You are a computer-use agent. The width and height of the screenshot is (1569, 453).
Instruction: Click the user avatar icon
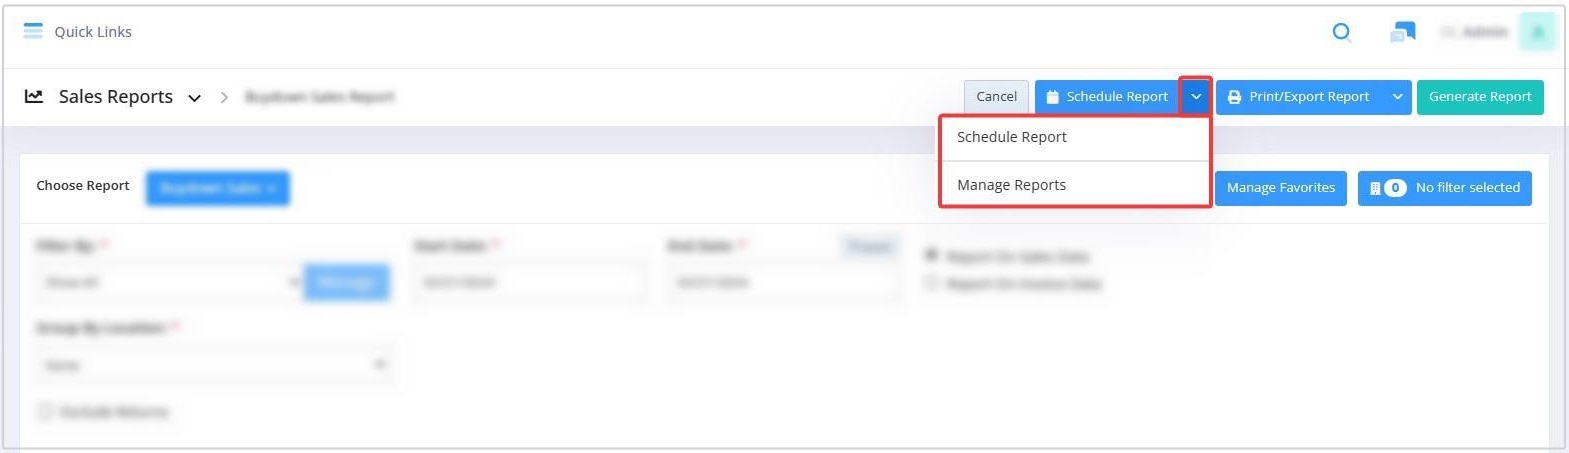[1538, 32]
